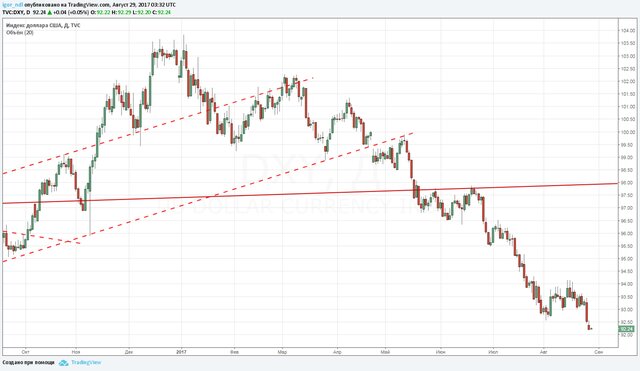Click the '2017' year label on time axis
The image size is (640, 371).
[182, 351]
